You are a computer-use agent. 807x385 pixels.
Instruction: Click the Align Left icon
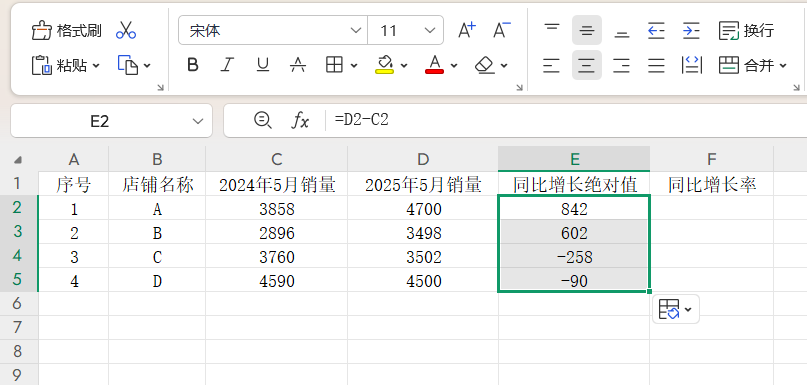(551, 65)
